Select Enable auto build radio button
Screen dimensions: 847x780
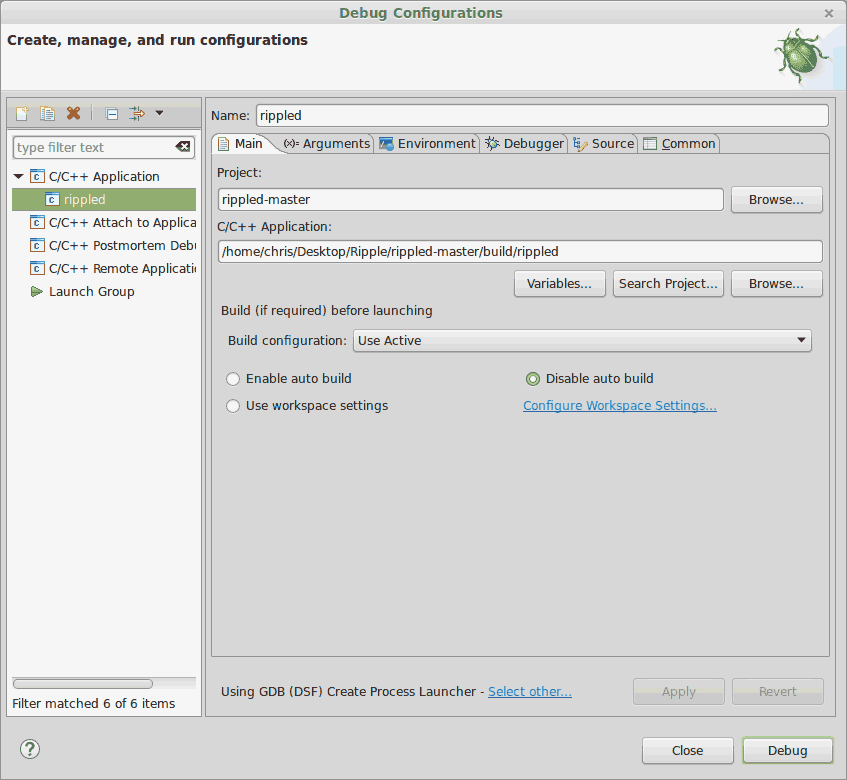tap(233, 379)
